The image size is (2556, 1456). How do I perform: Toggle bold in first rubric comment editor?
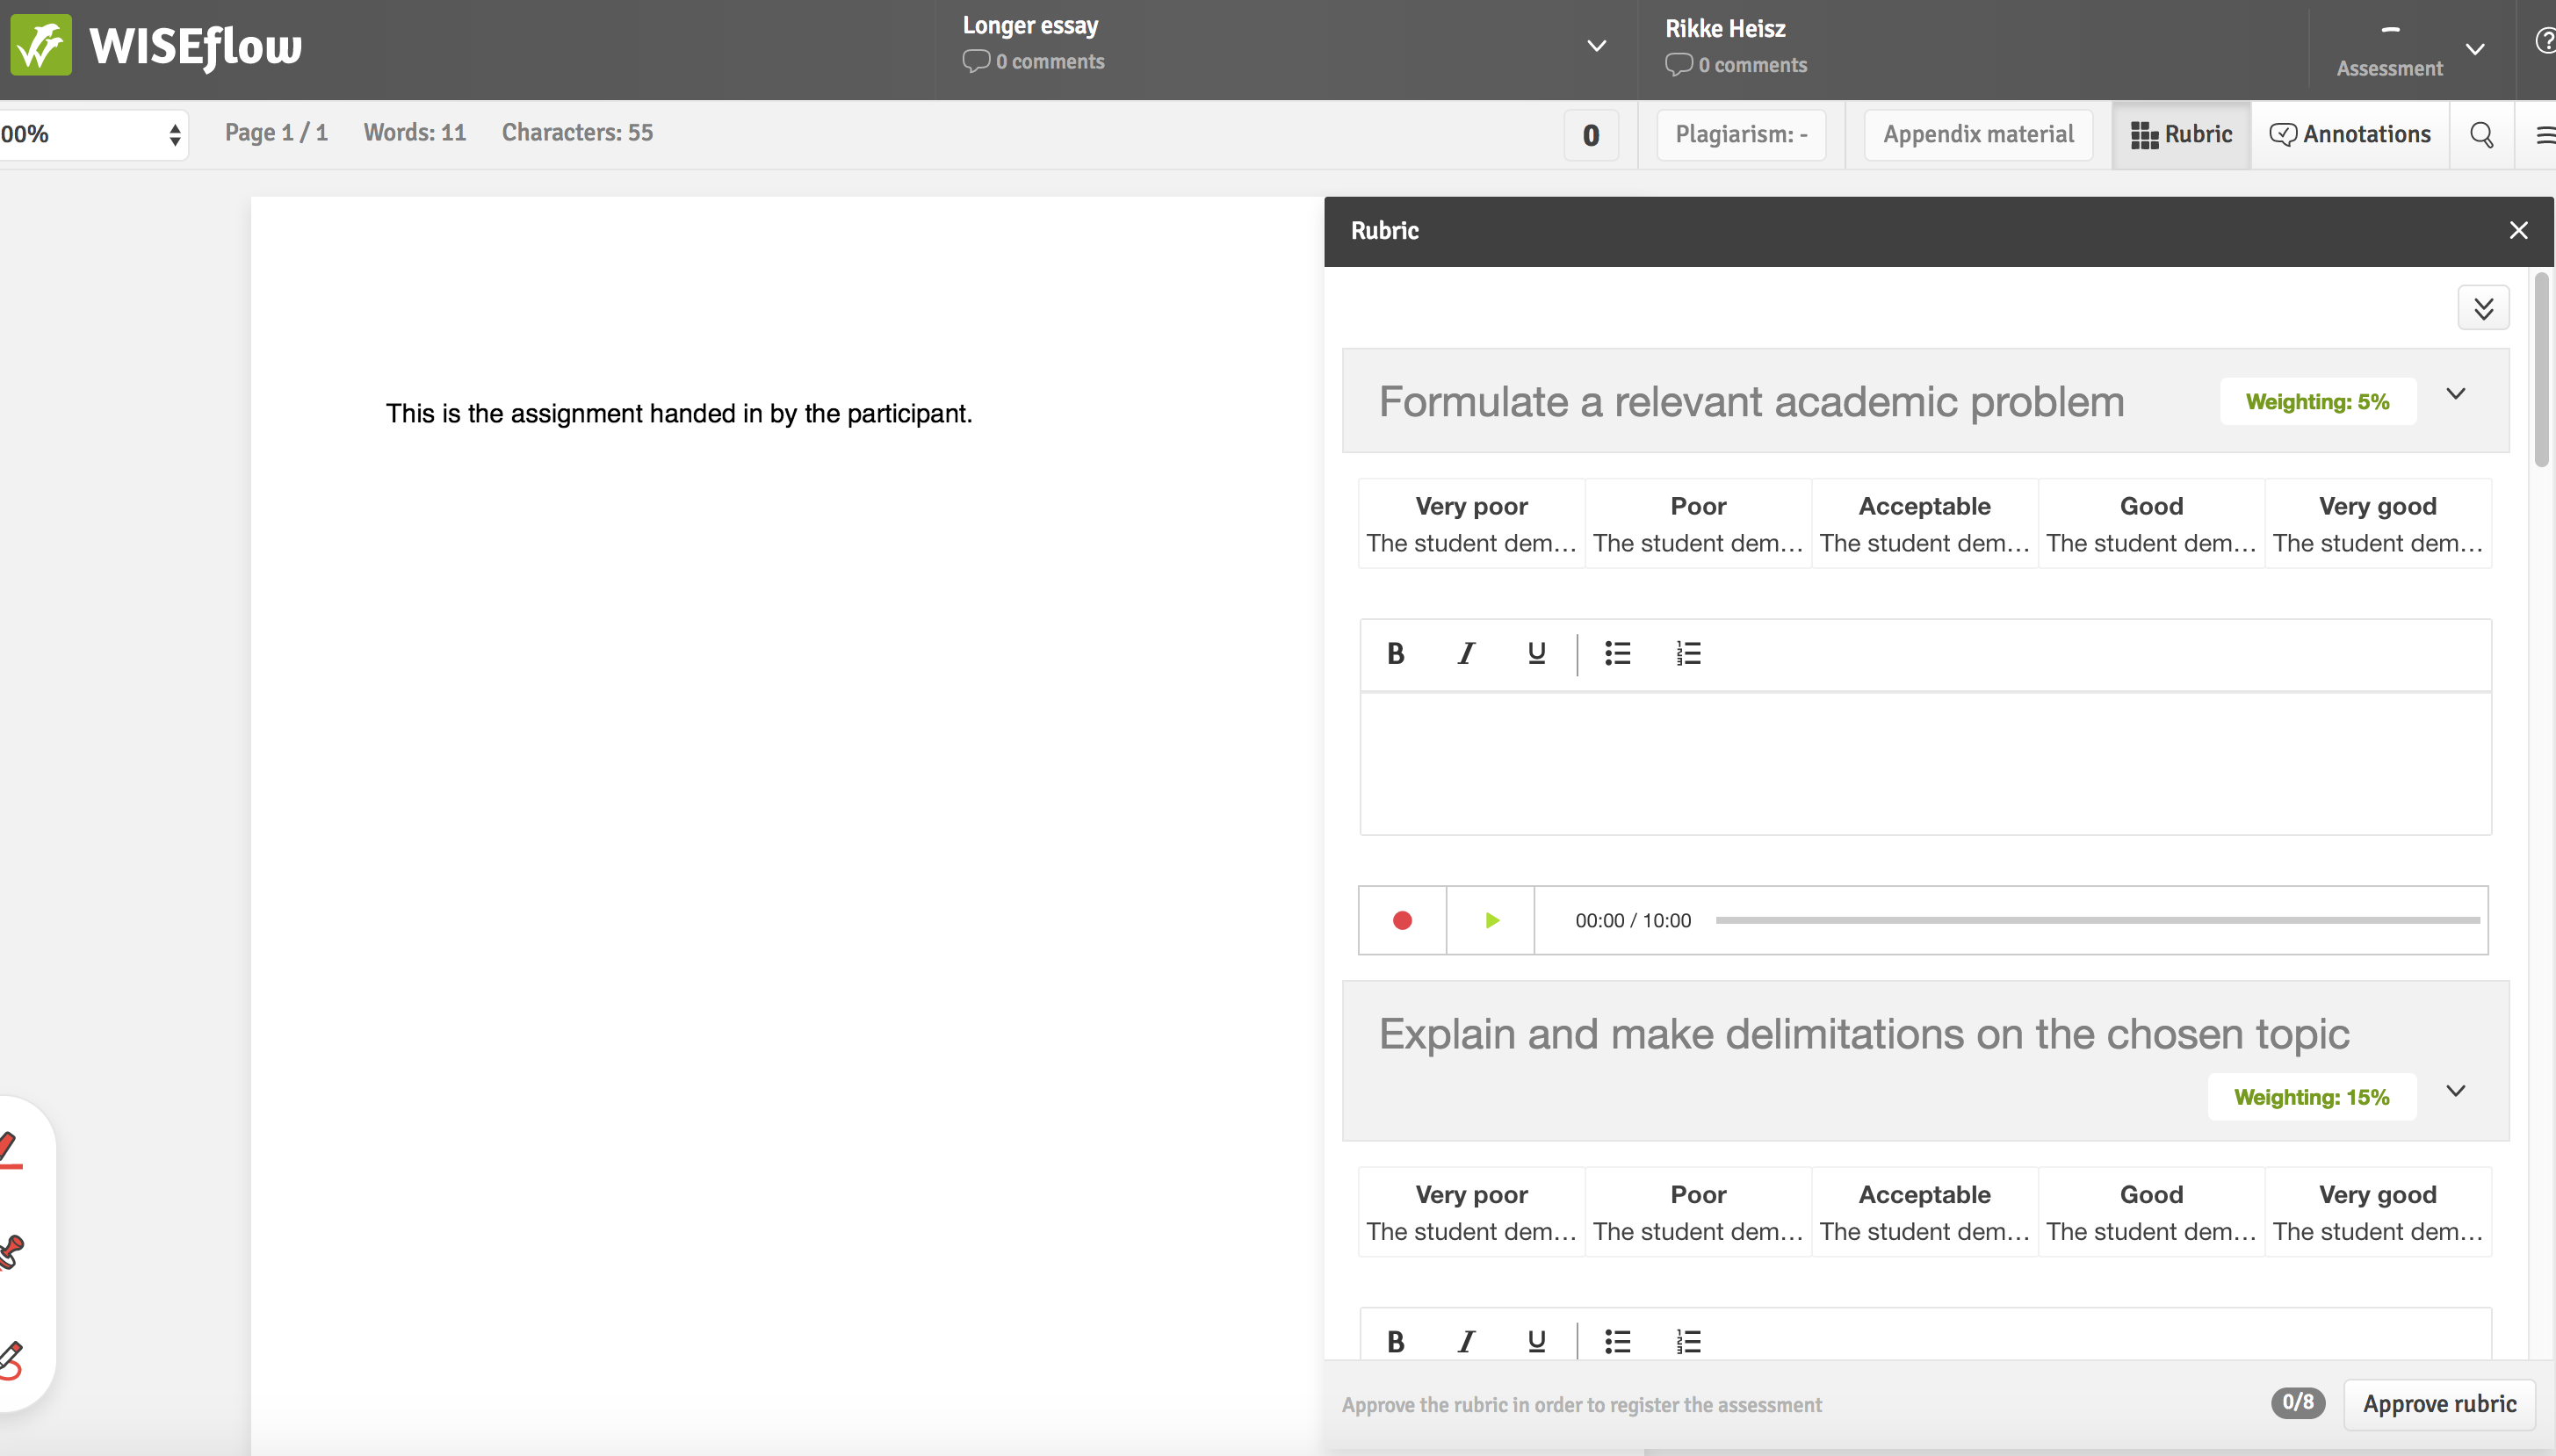click(x=1395, y=654)
